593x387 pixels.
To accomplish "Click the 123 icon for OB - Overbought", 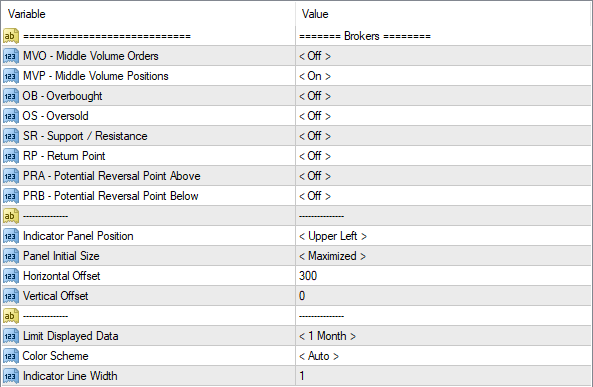I will [11, 96].
